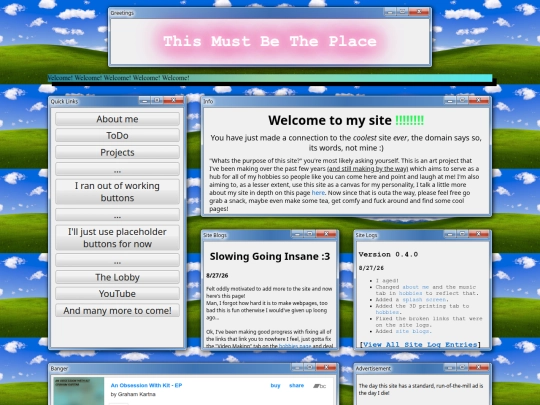Viewport: 540px width, 405px height.
Task: Minimize the Banger window
Action: 297,367
